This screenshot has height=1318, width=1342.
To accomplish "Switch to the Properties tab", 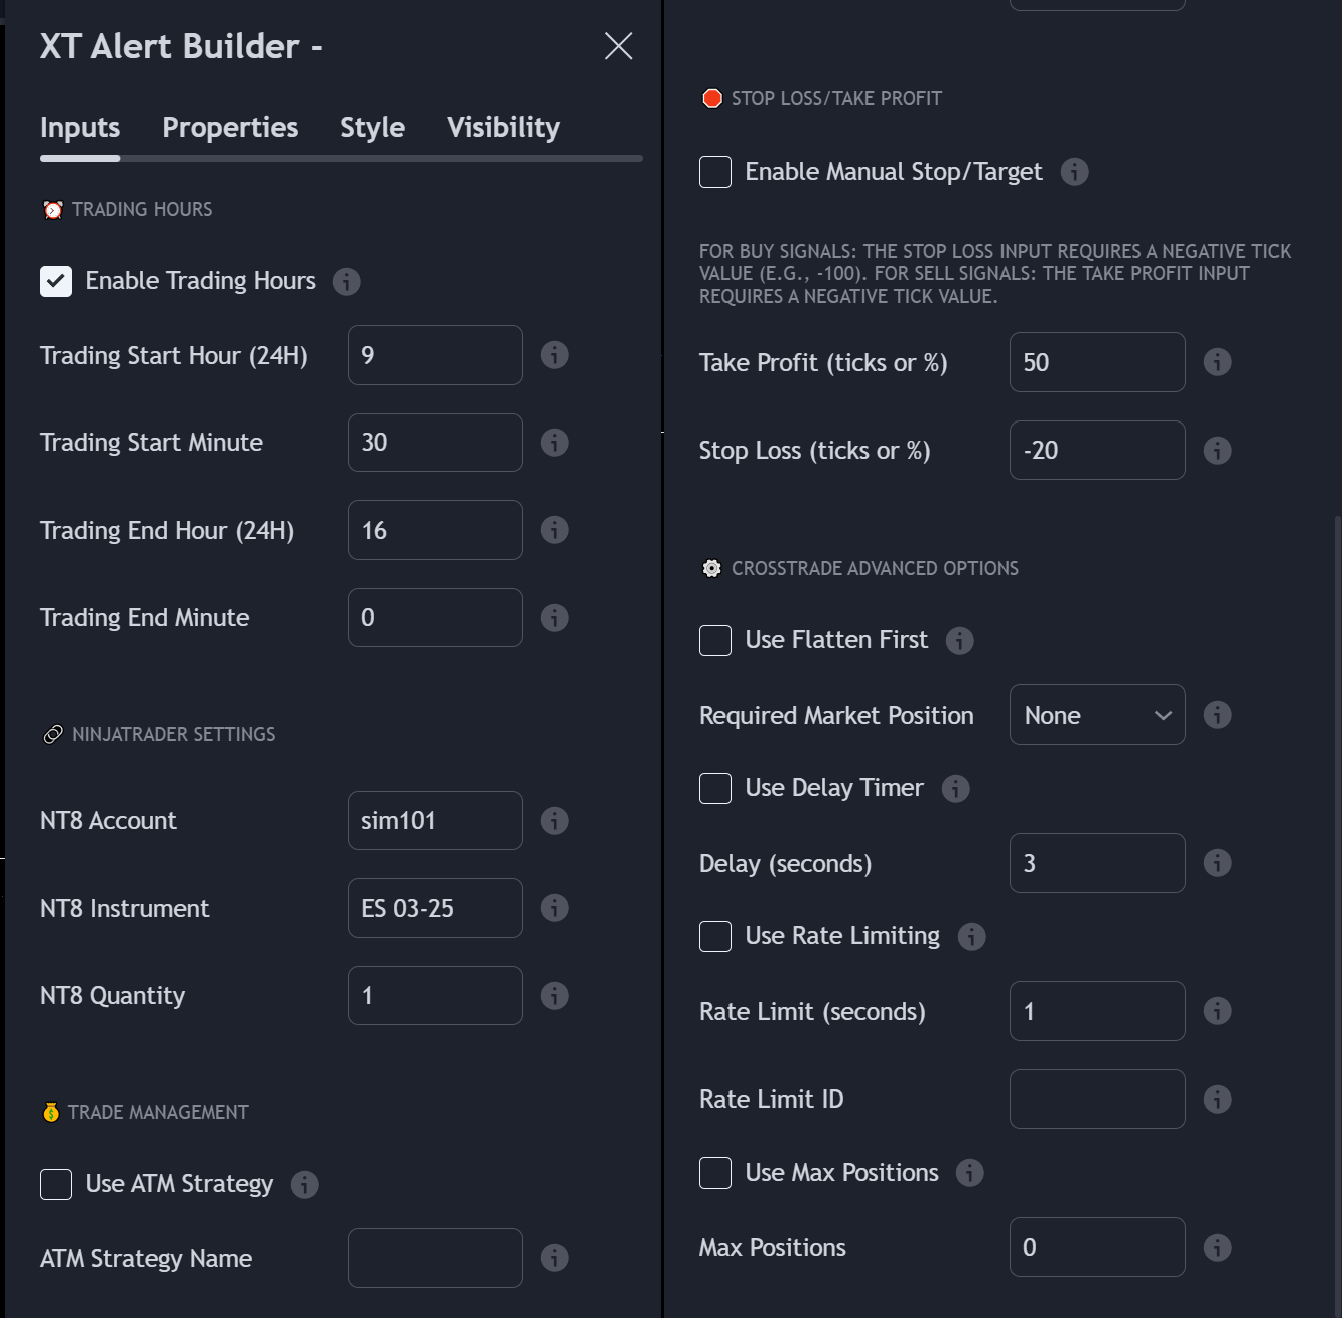I will click(x=230, y=127).
